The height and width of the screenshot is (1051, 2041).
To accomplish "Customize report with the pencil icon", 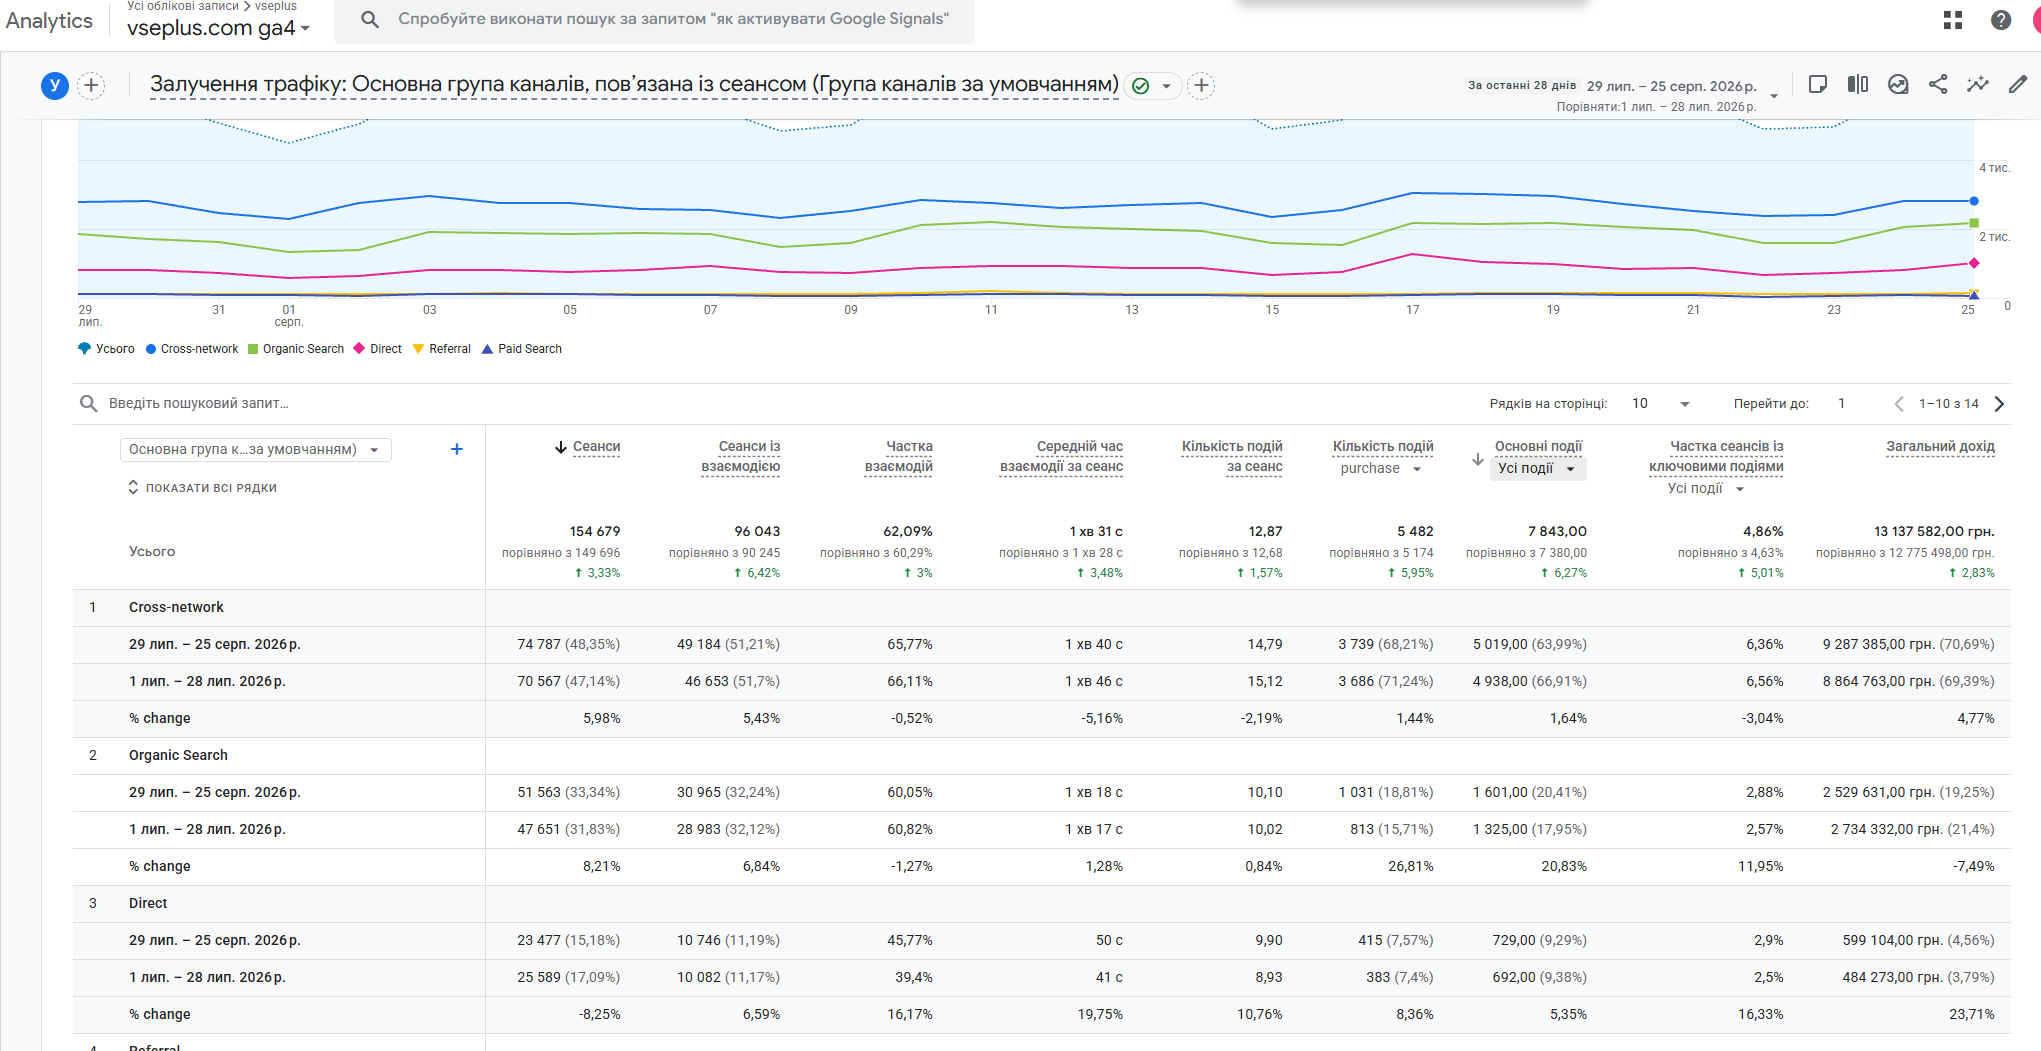I will (2018, 85).
